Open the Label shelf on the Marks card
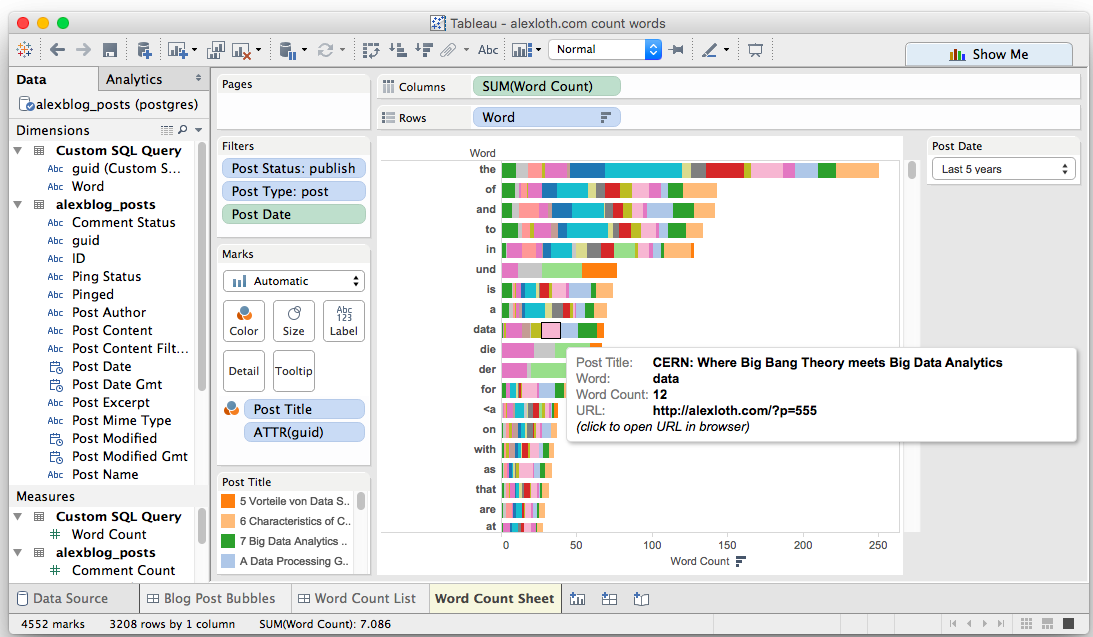1093x637 pixels. tap(343, 320)
